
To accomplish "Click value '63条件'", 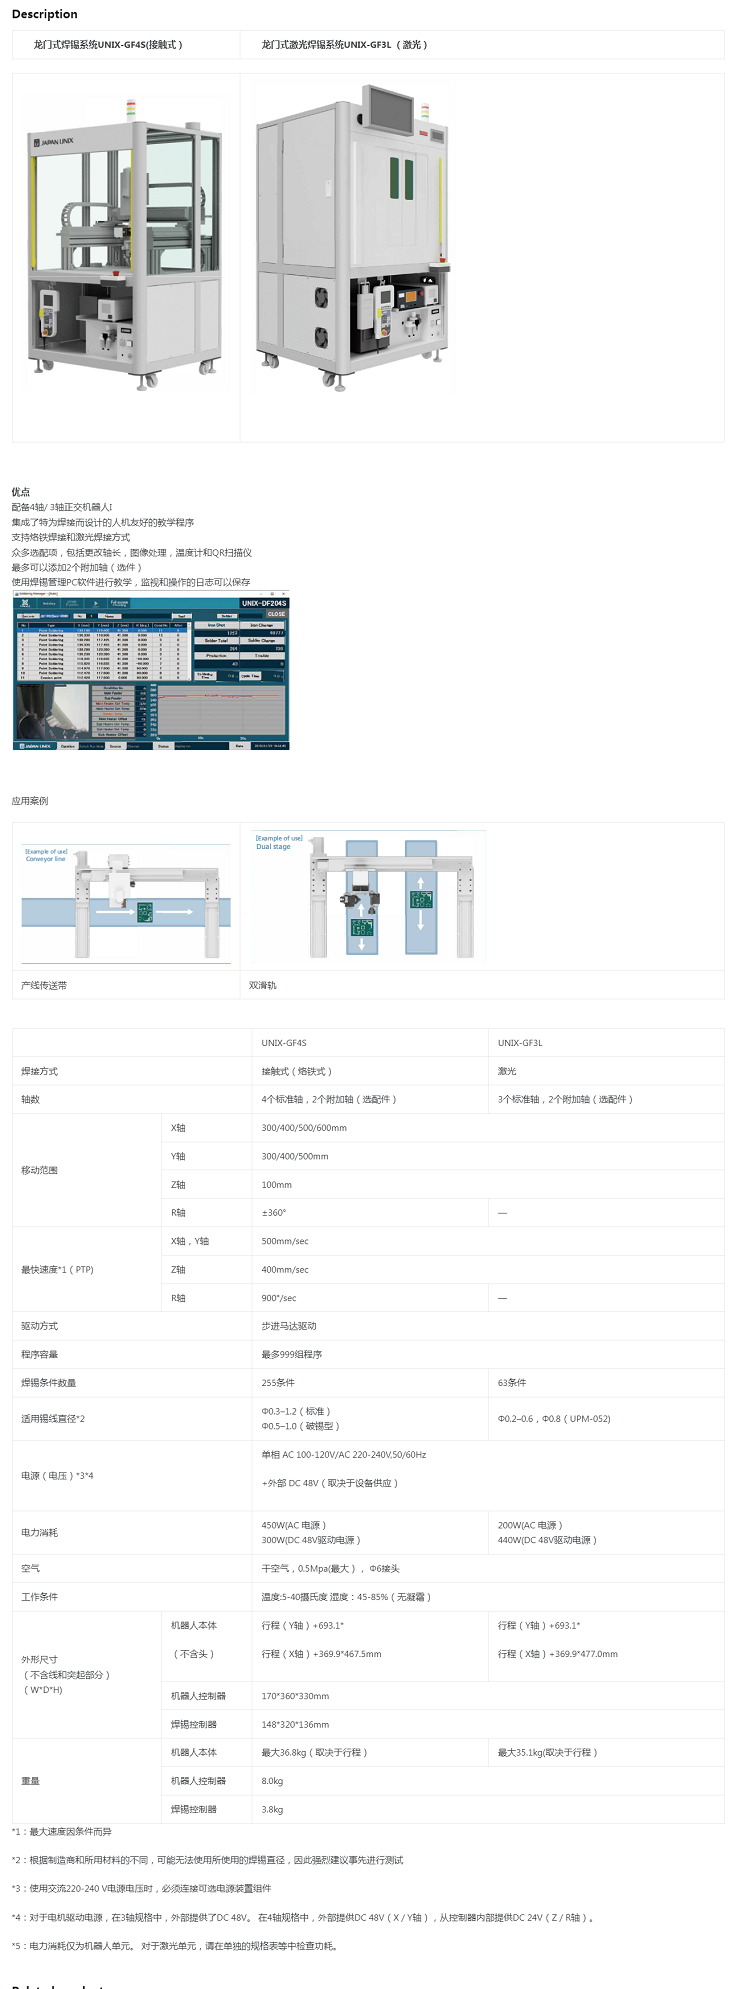I will pyautogui.click(x=512, y=1383).
